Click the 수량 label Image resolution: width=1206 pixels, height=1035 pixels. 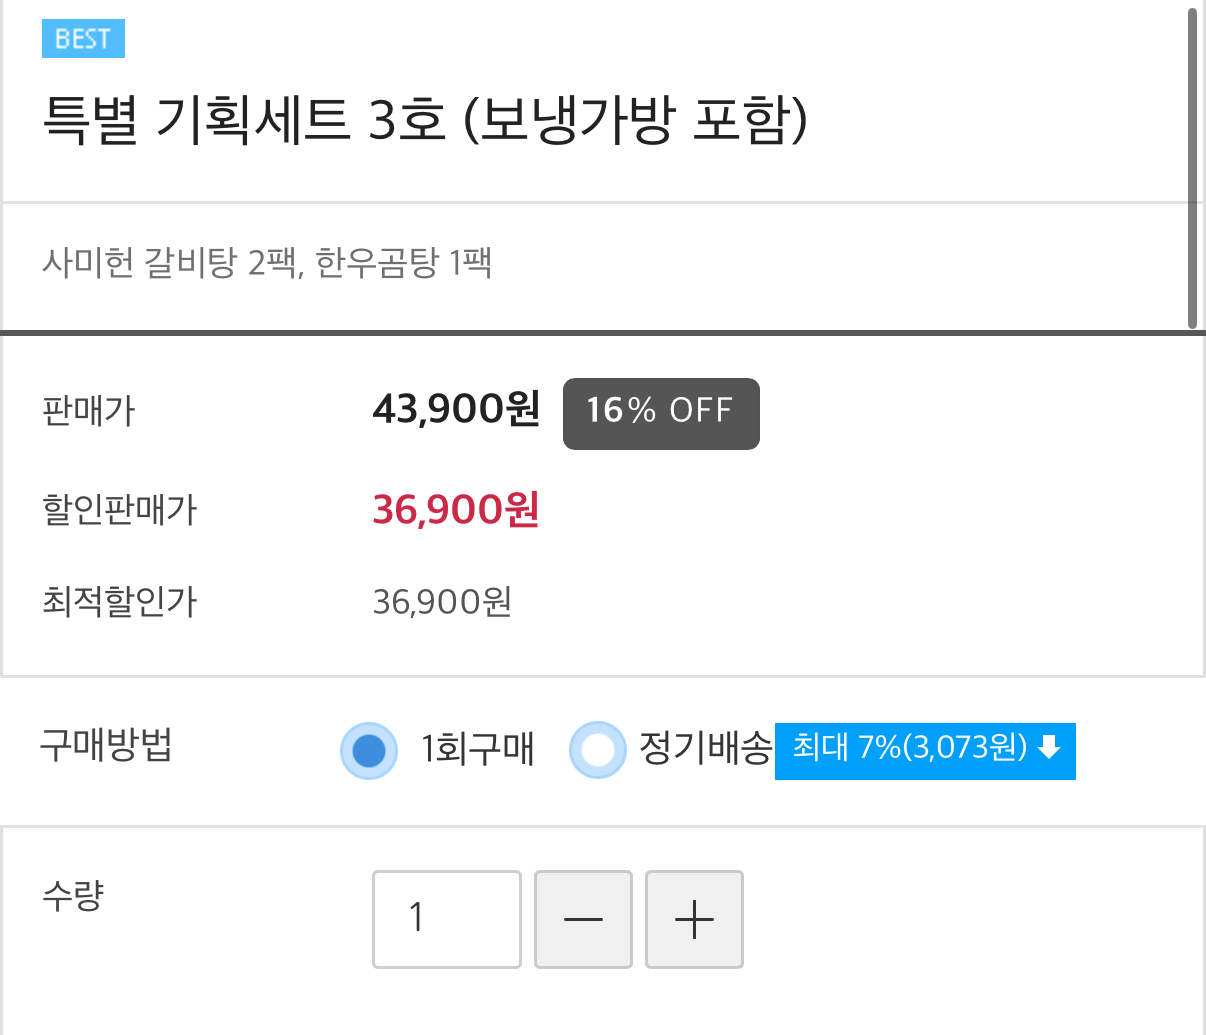[x=73, y=895]
